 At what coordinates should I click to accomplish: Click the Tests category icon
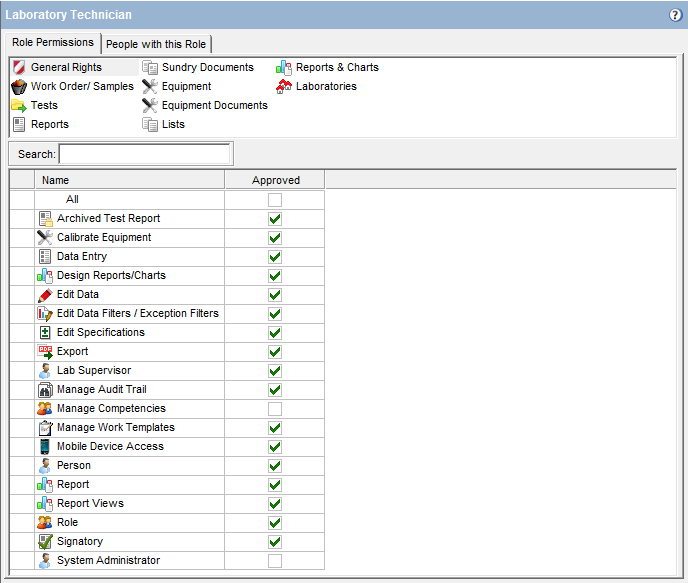[x=19, y=106]
